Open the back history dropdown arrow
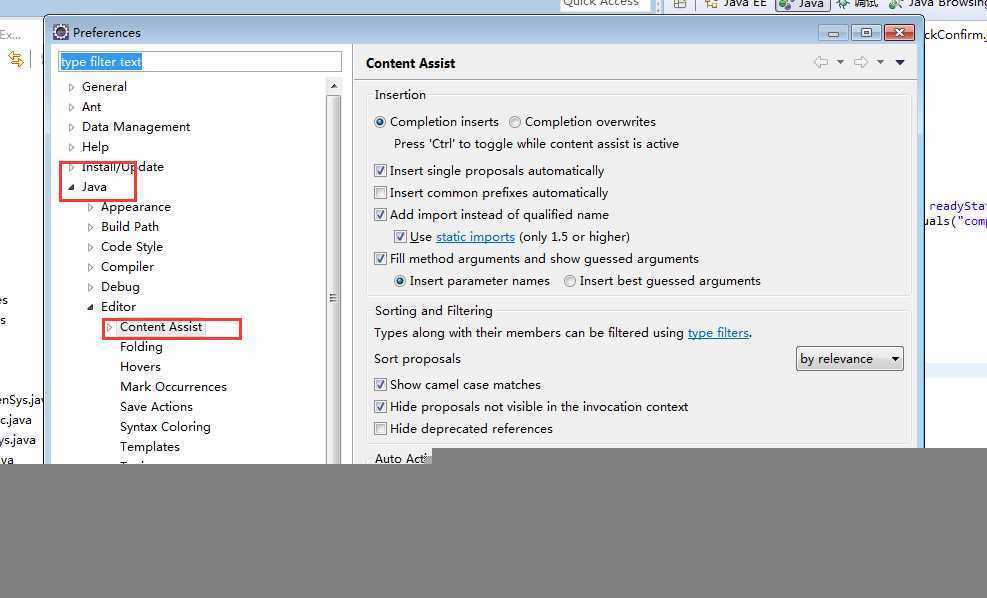Viewport: 987px width, 598px height. pyautogui.click(x=840, y=62)
